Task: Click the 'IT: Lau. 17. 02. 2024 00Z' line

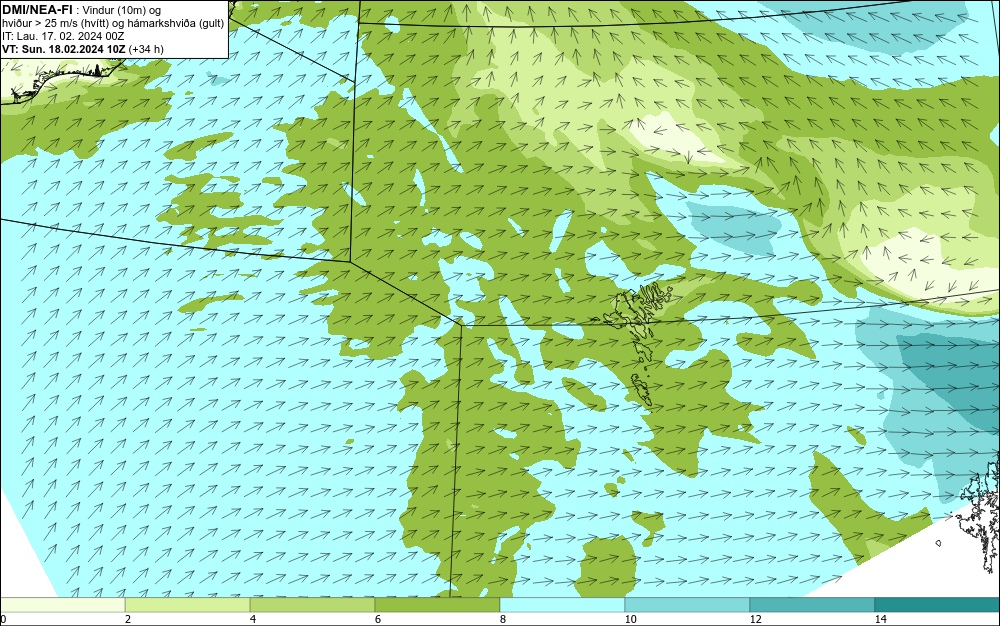Action: click(63, 36)
